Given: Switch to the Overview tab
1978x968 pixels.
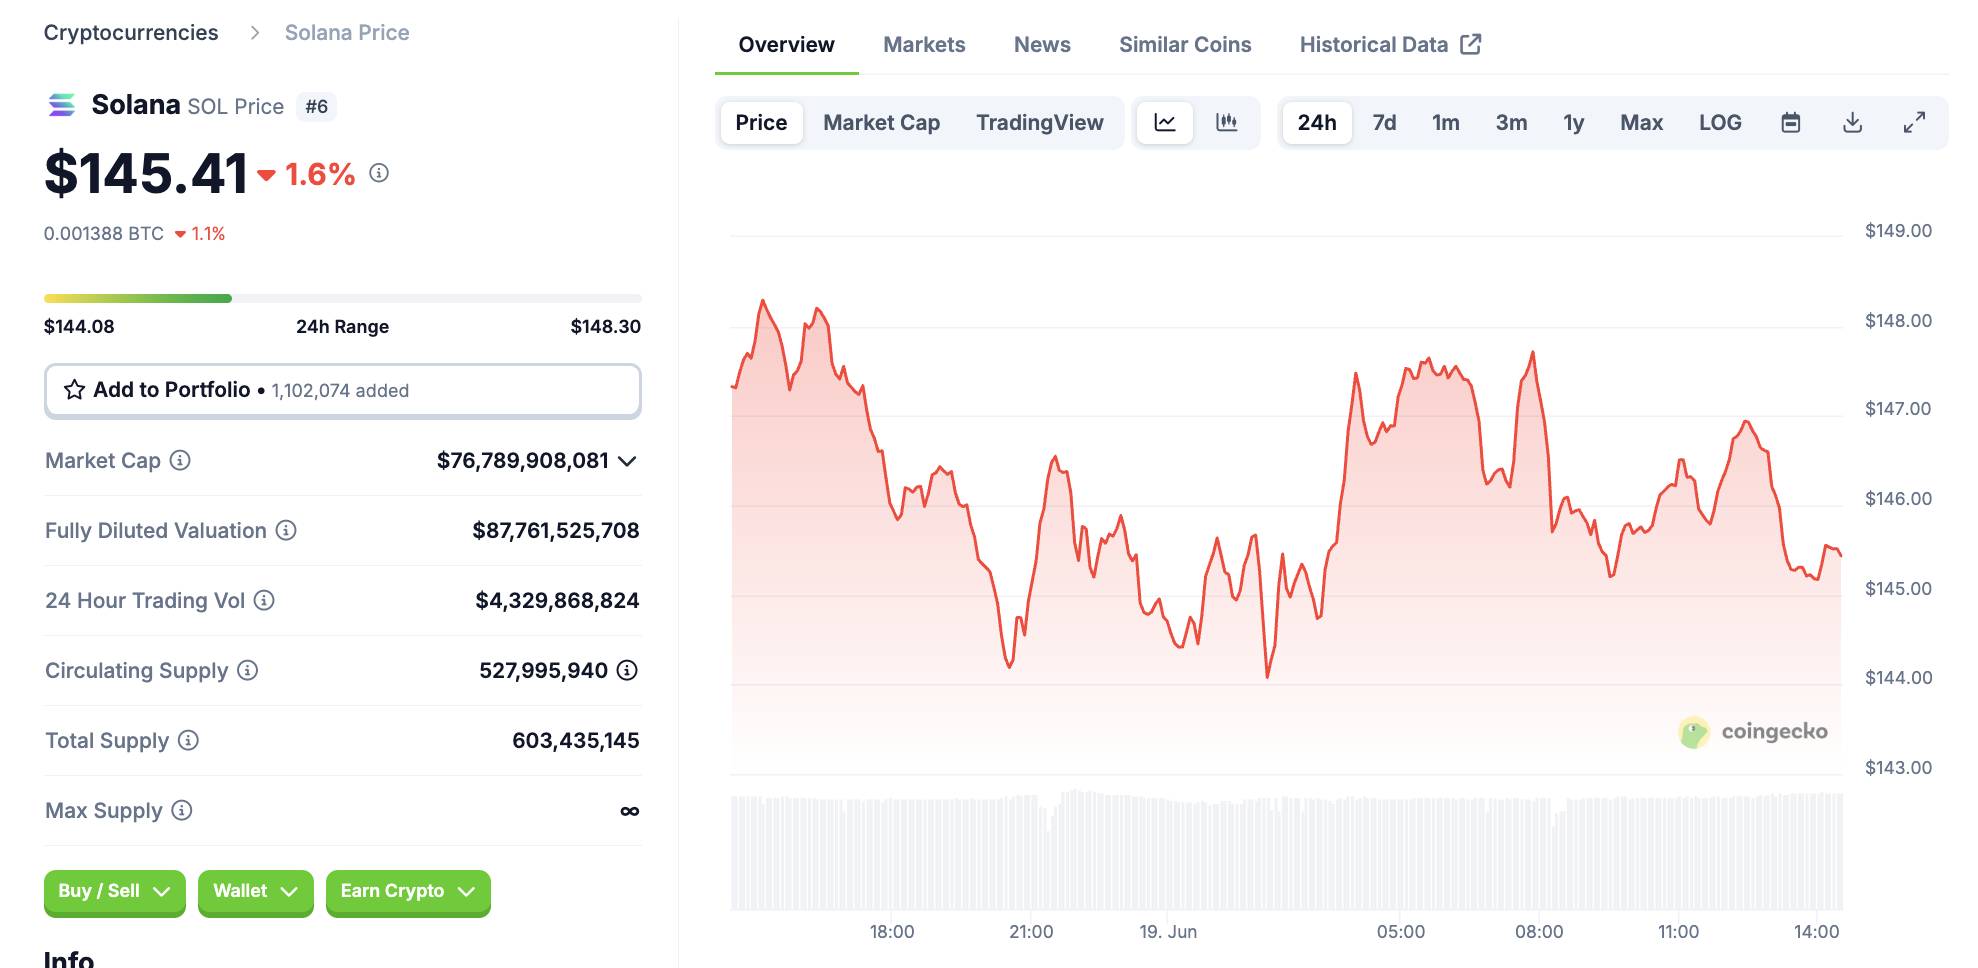Looking at the screenshot, I should click(x=786, y=45).
